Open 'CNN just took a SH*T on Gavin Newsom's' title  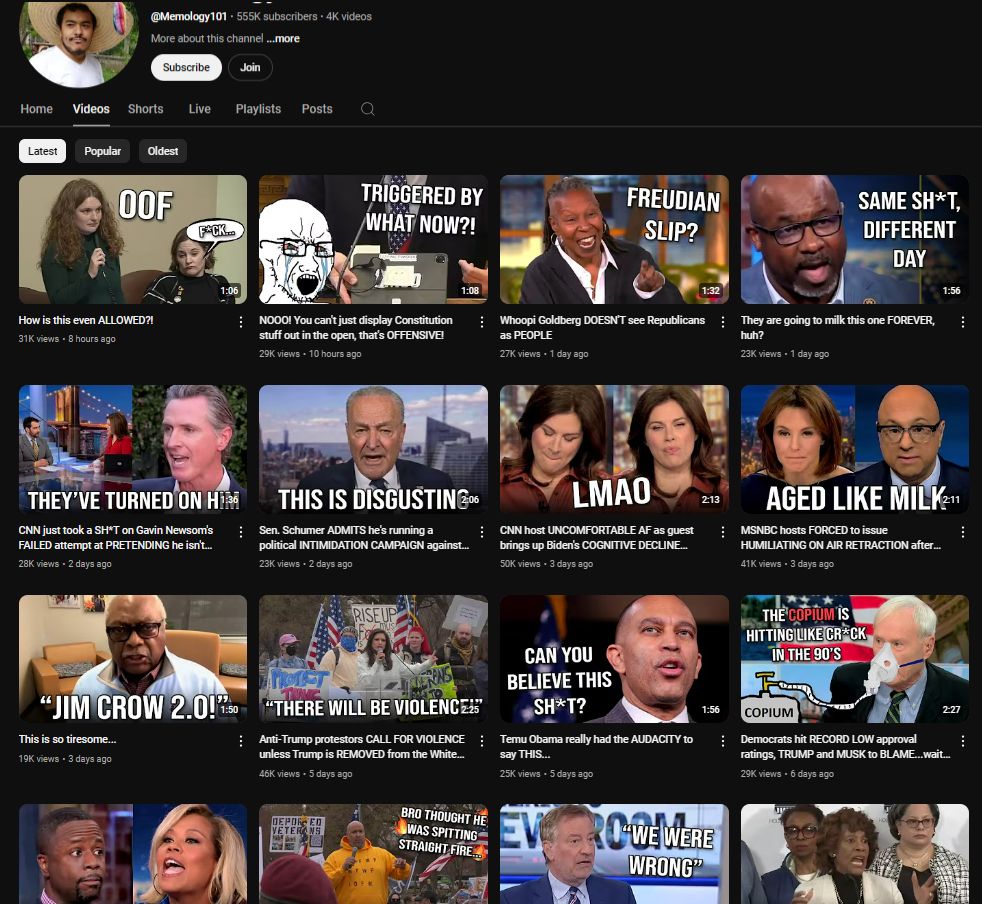pos(116,538)
